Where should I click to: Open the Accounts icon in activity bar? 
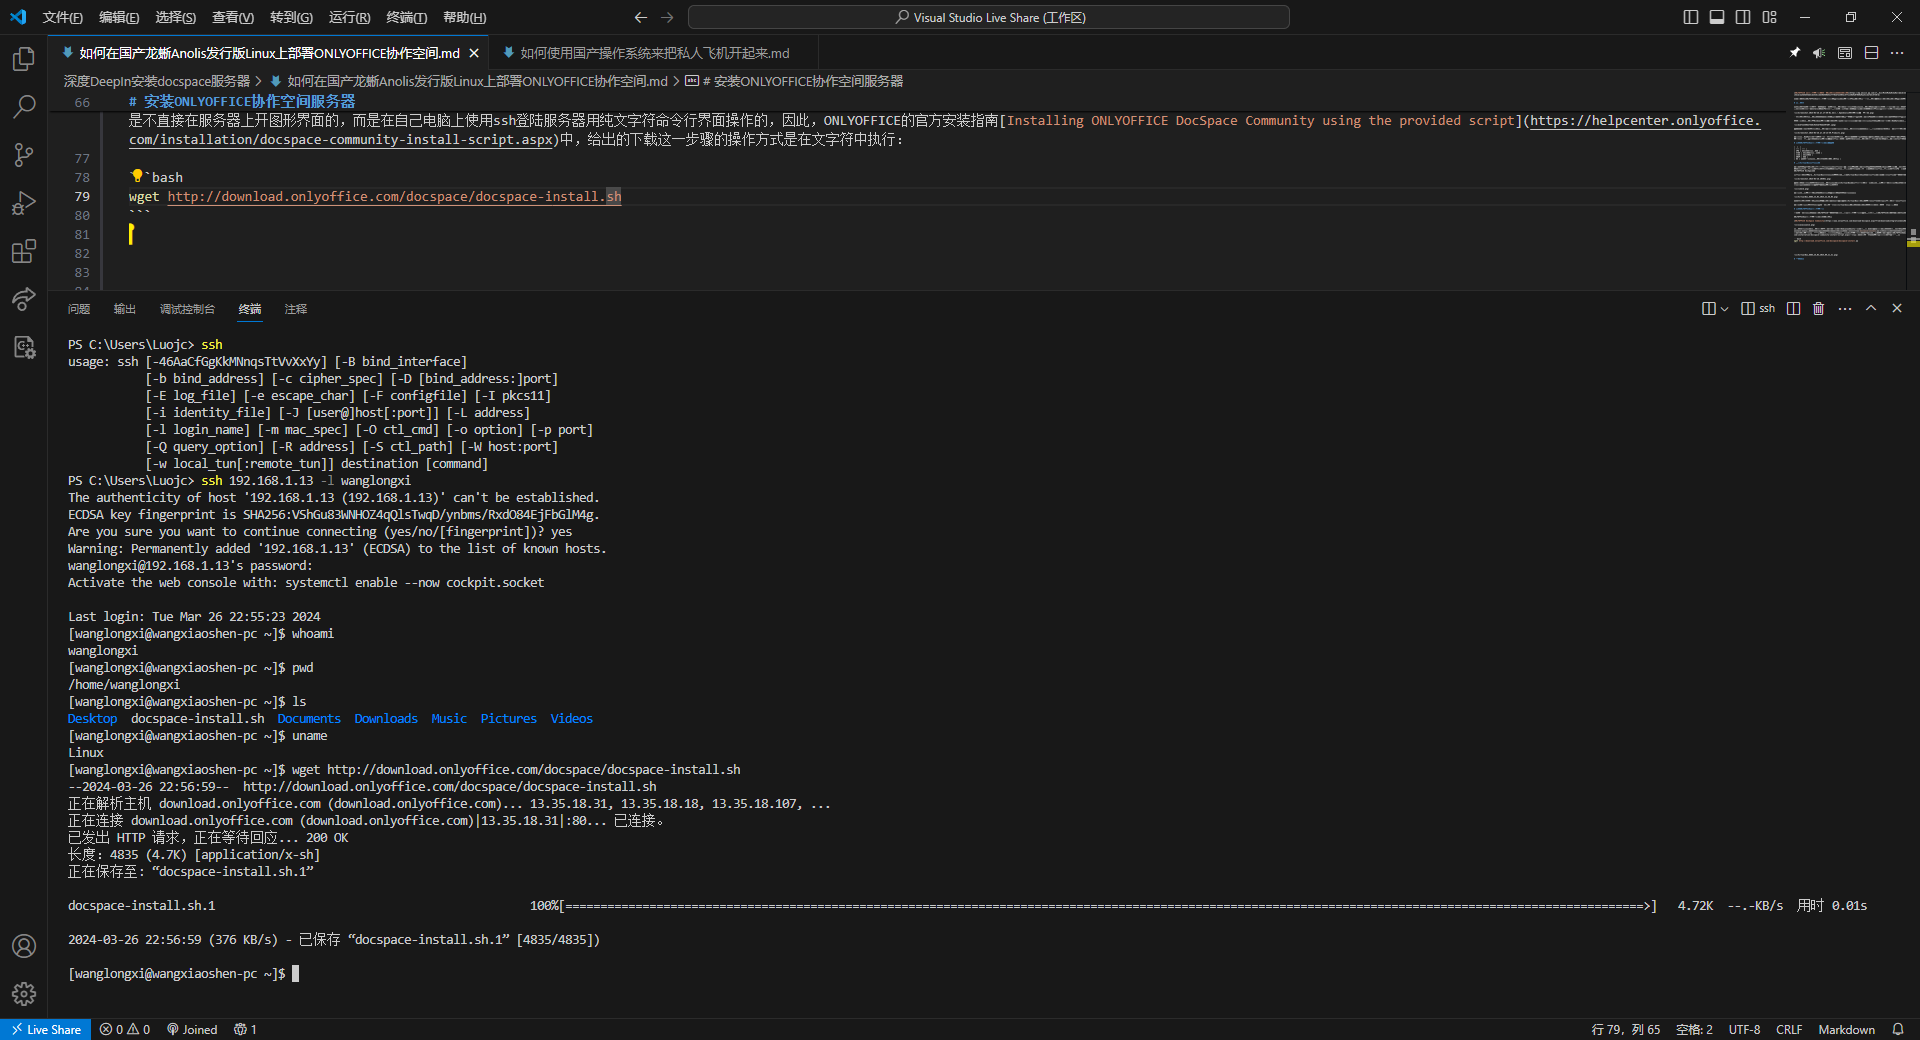[24, 946]
